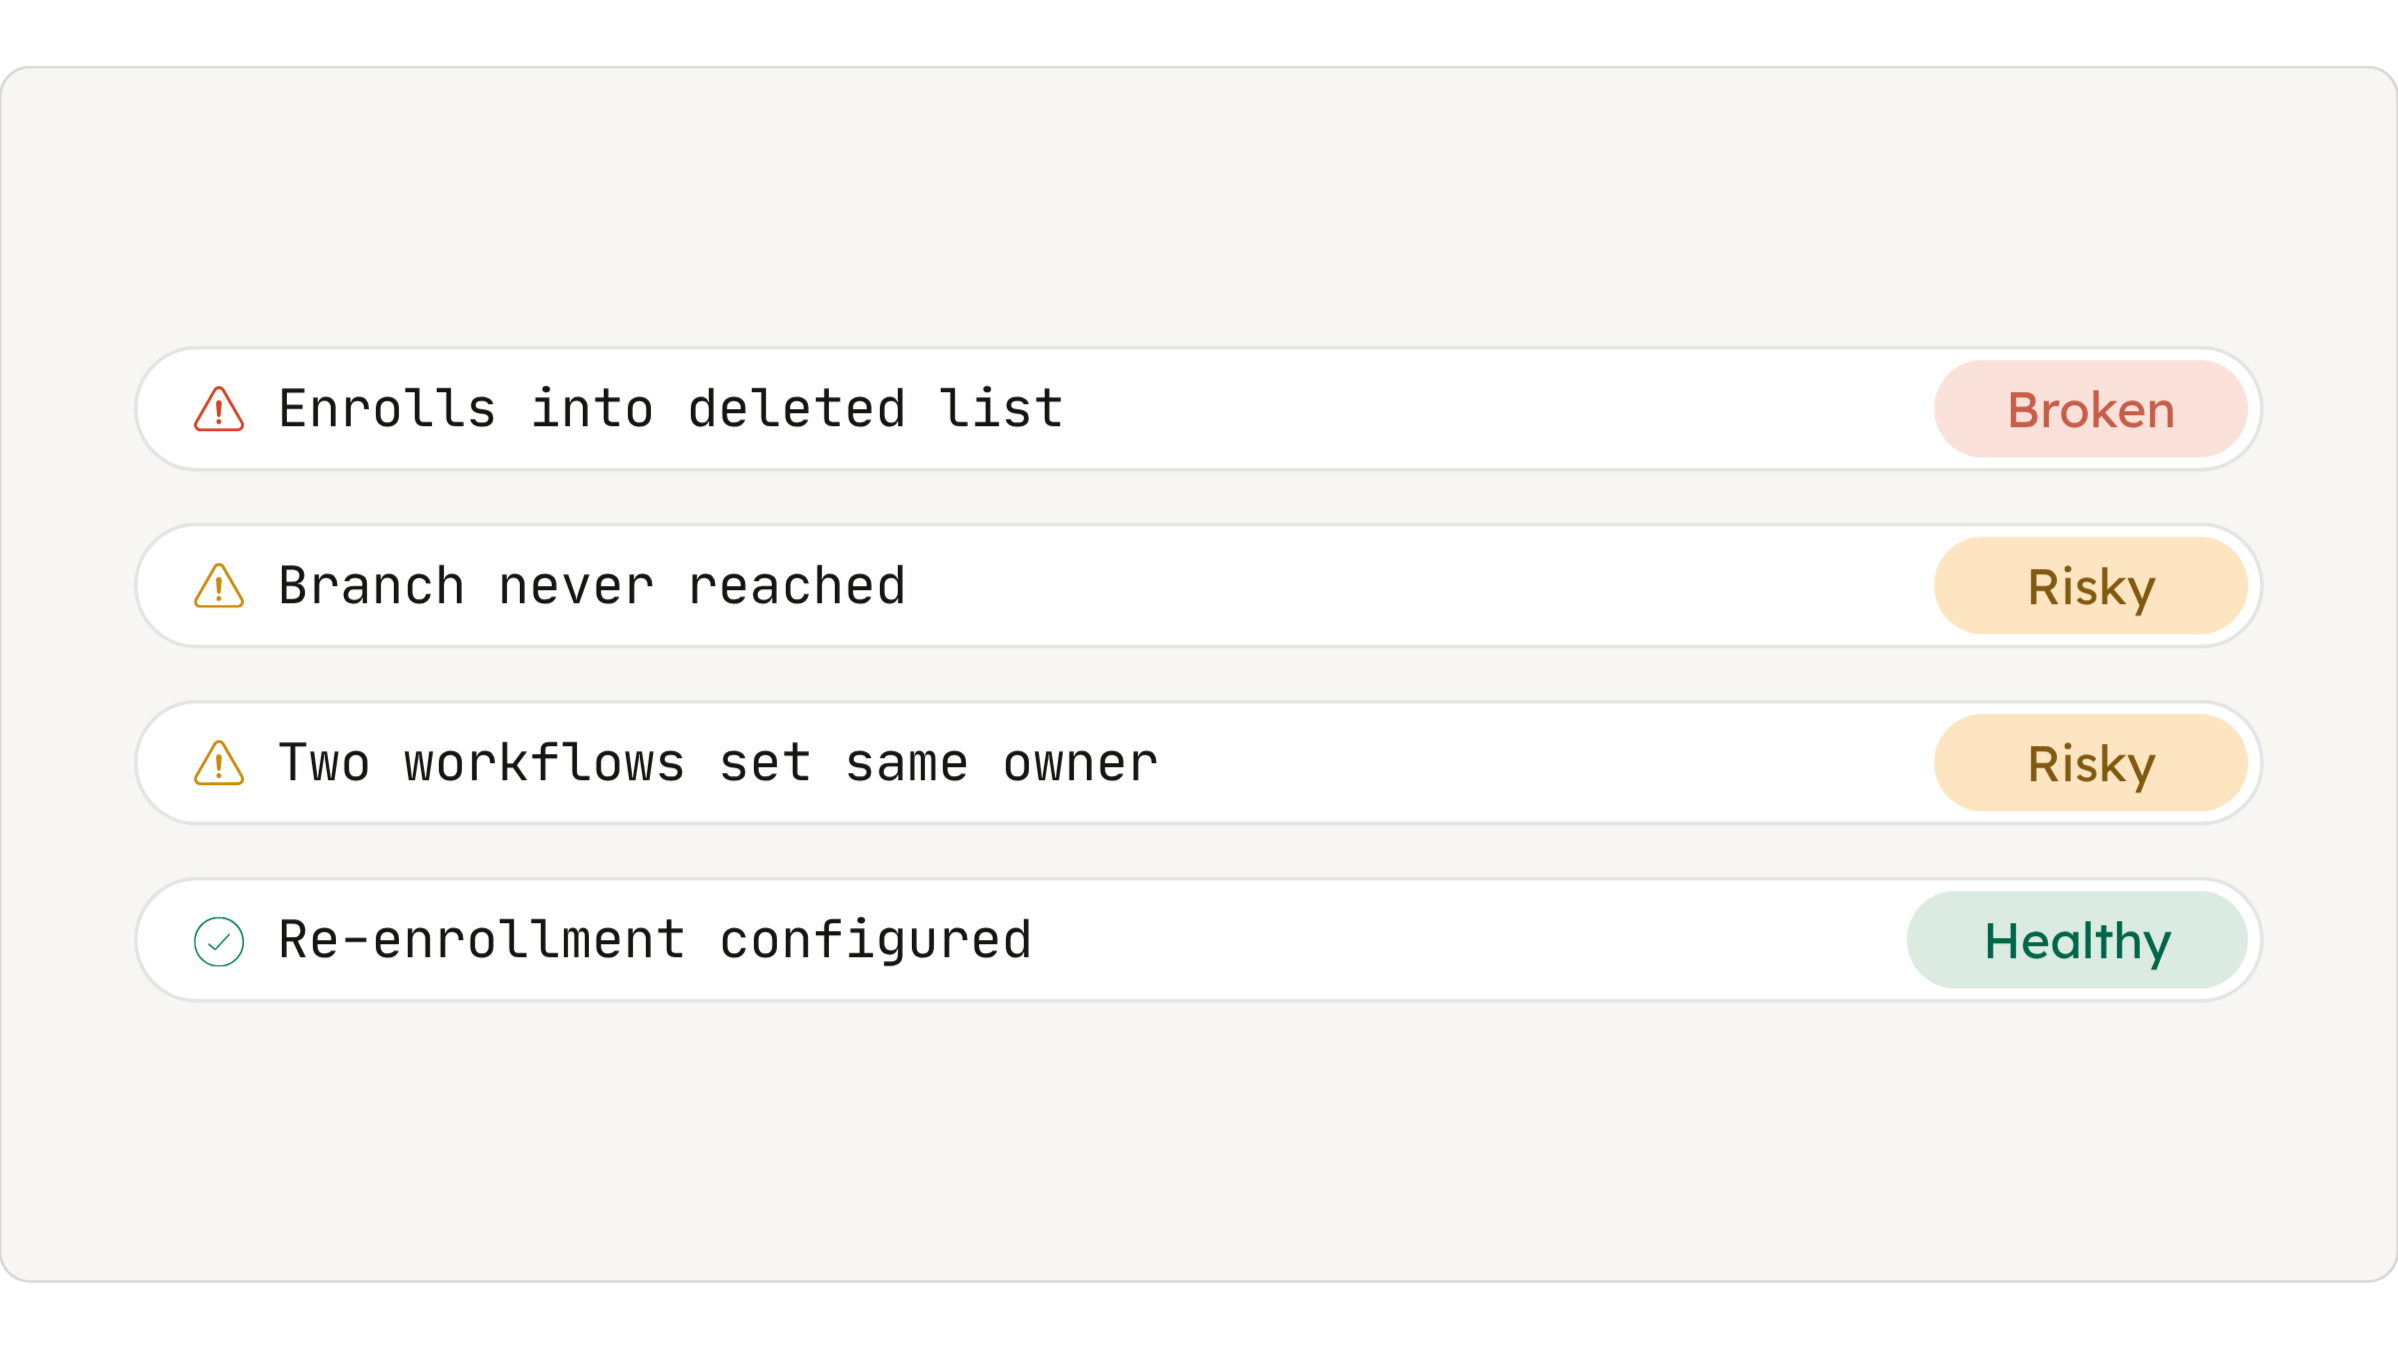Select Risky badge on Two workflows row
Screen dimensions: 2398x1349
click(x=2090, y=763)
